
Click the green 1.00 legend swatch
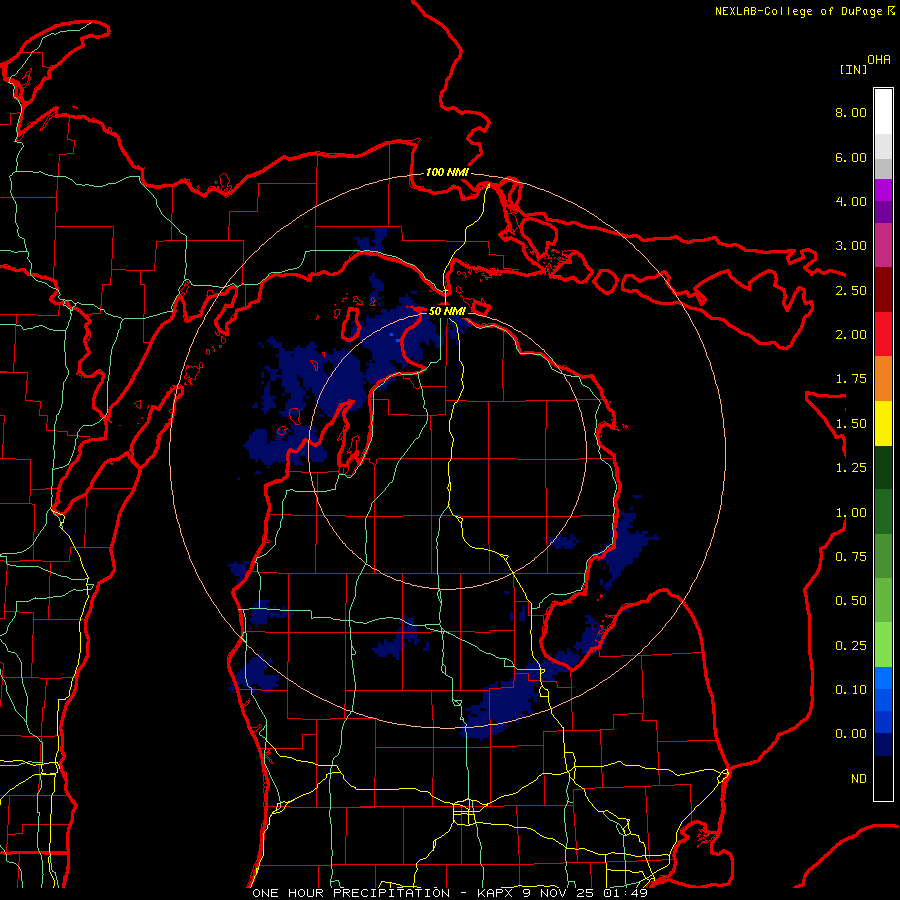(x=883, y=512)
